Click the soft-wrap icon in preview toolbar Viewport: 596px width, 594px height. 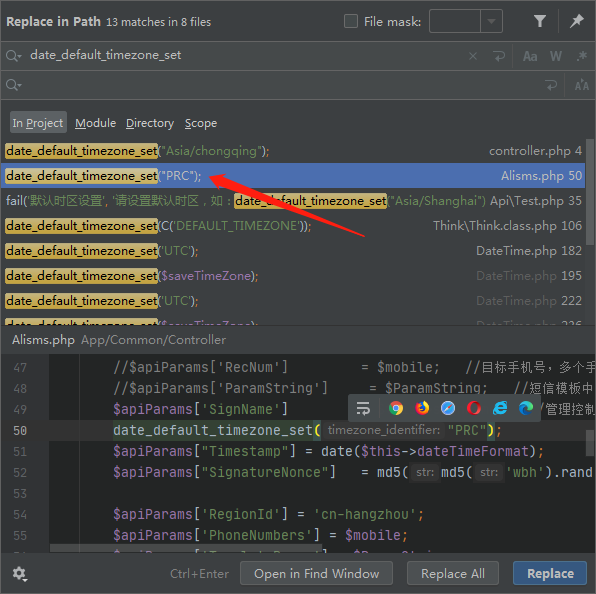[x=363, y=409]
